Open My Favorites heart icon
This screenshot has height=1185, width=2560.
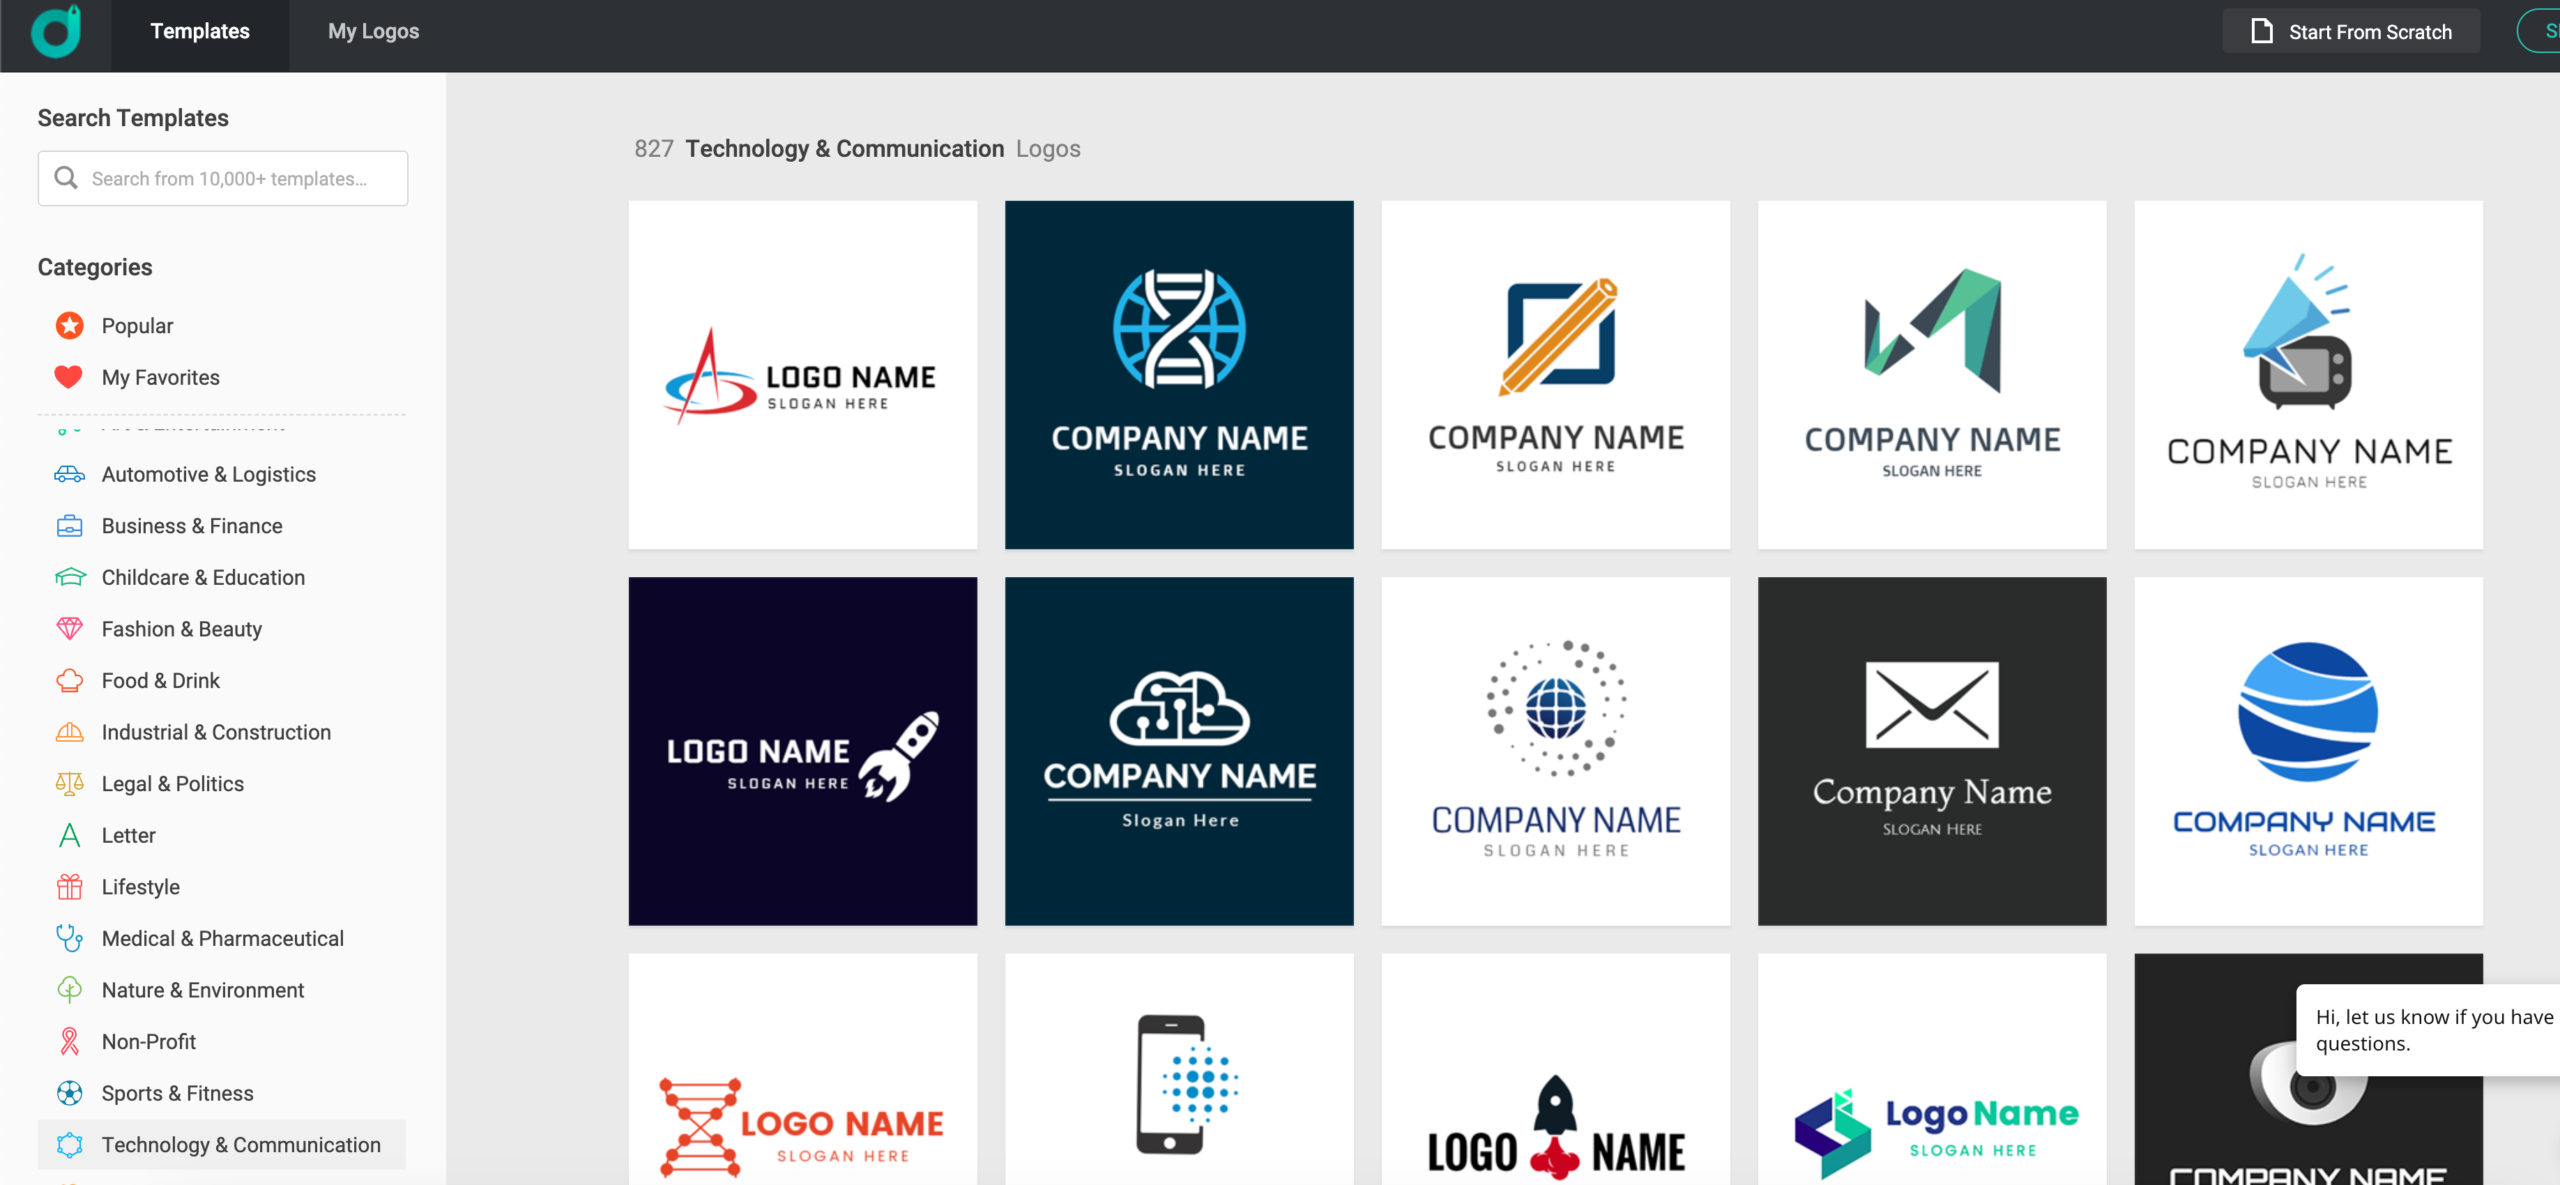pyautogui.click(x=68, y=377)
